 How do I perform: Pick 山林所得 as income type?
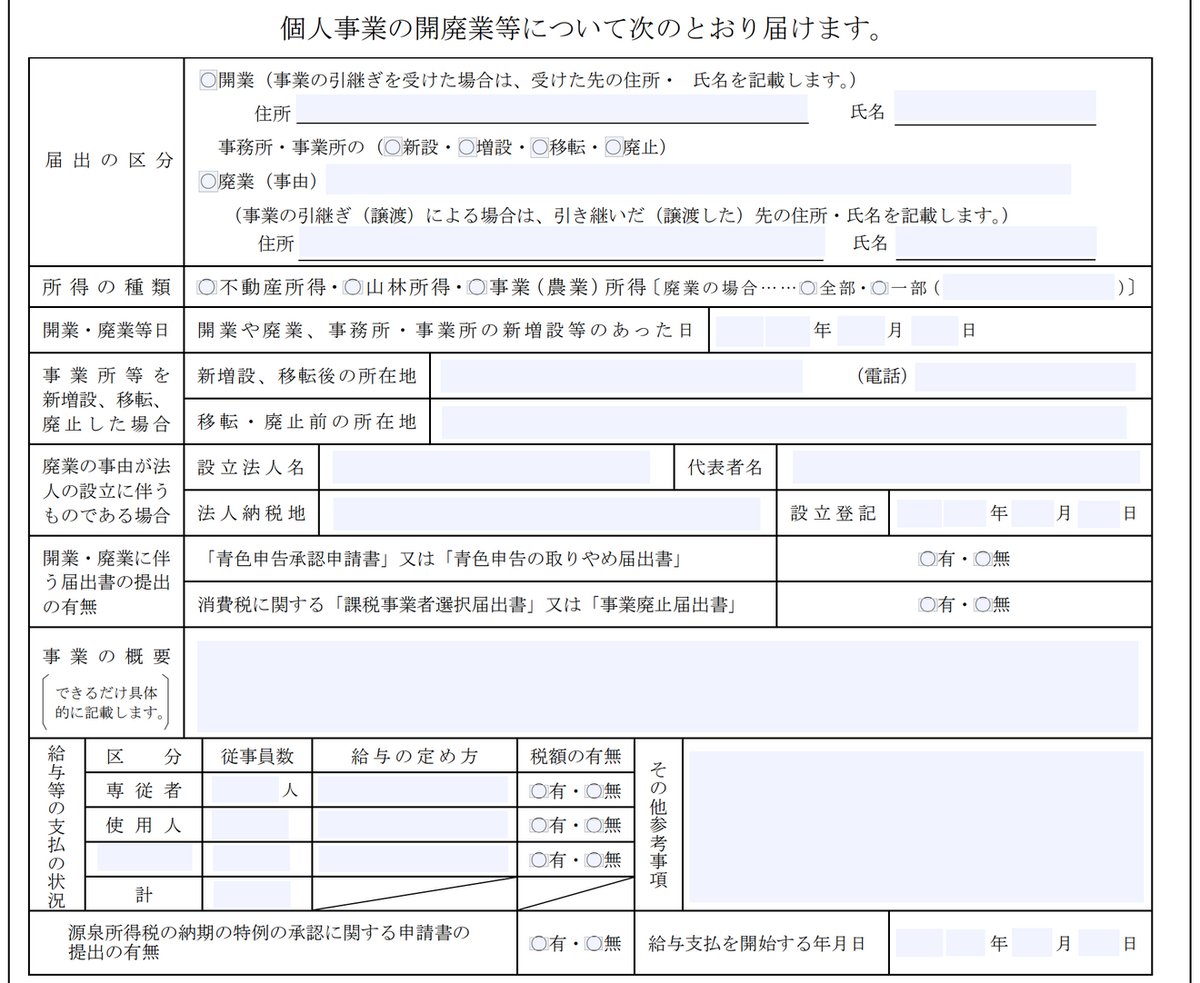pos(352,288)
